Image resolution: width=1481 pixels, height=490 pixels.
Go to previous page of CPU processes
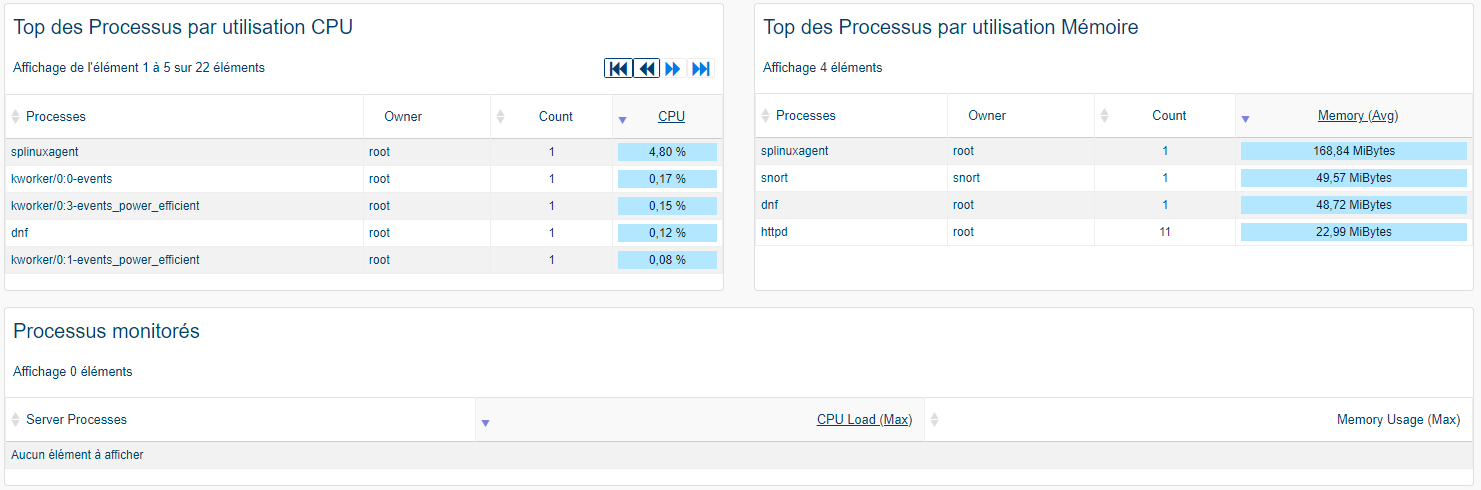pyautogui.click(x=647, y=68)
